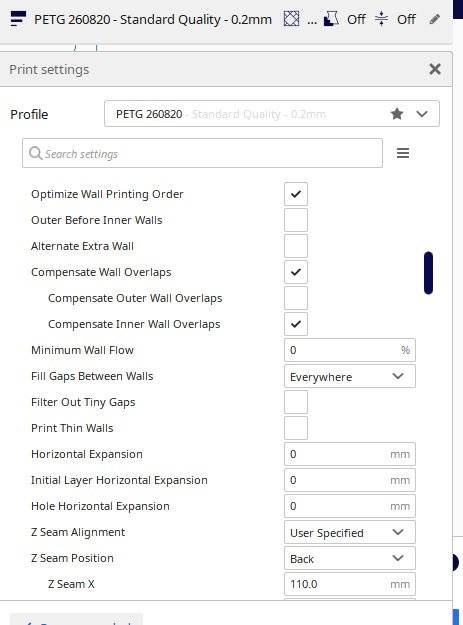Check Compensate Outer Wall Overlaps
The width and height of the screenshot is (463, 625).
pyautogui.click(x=296, y=298)
